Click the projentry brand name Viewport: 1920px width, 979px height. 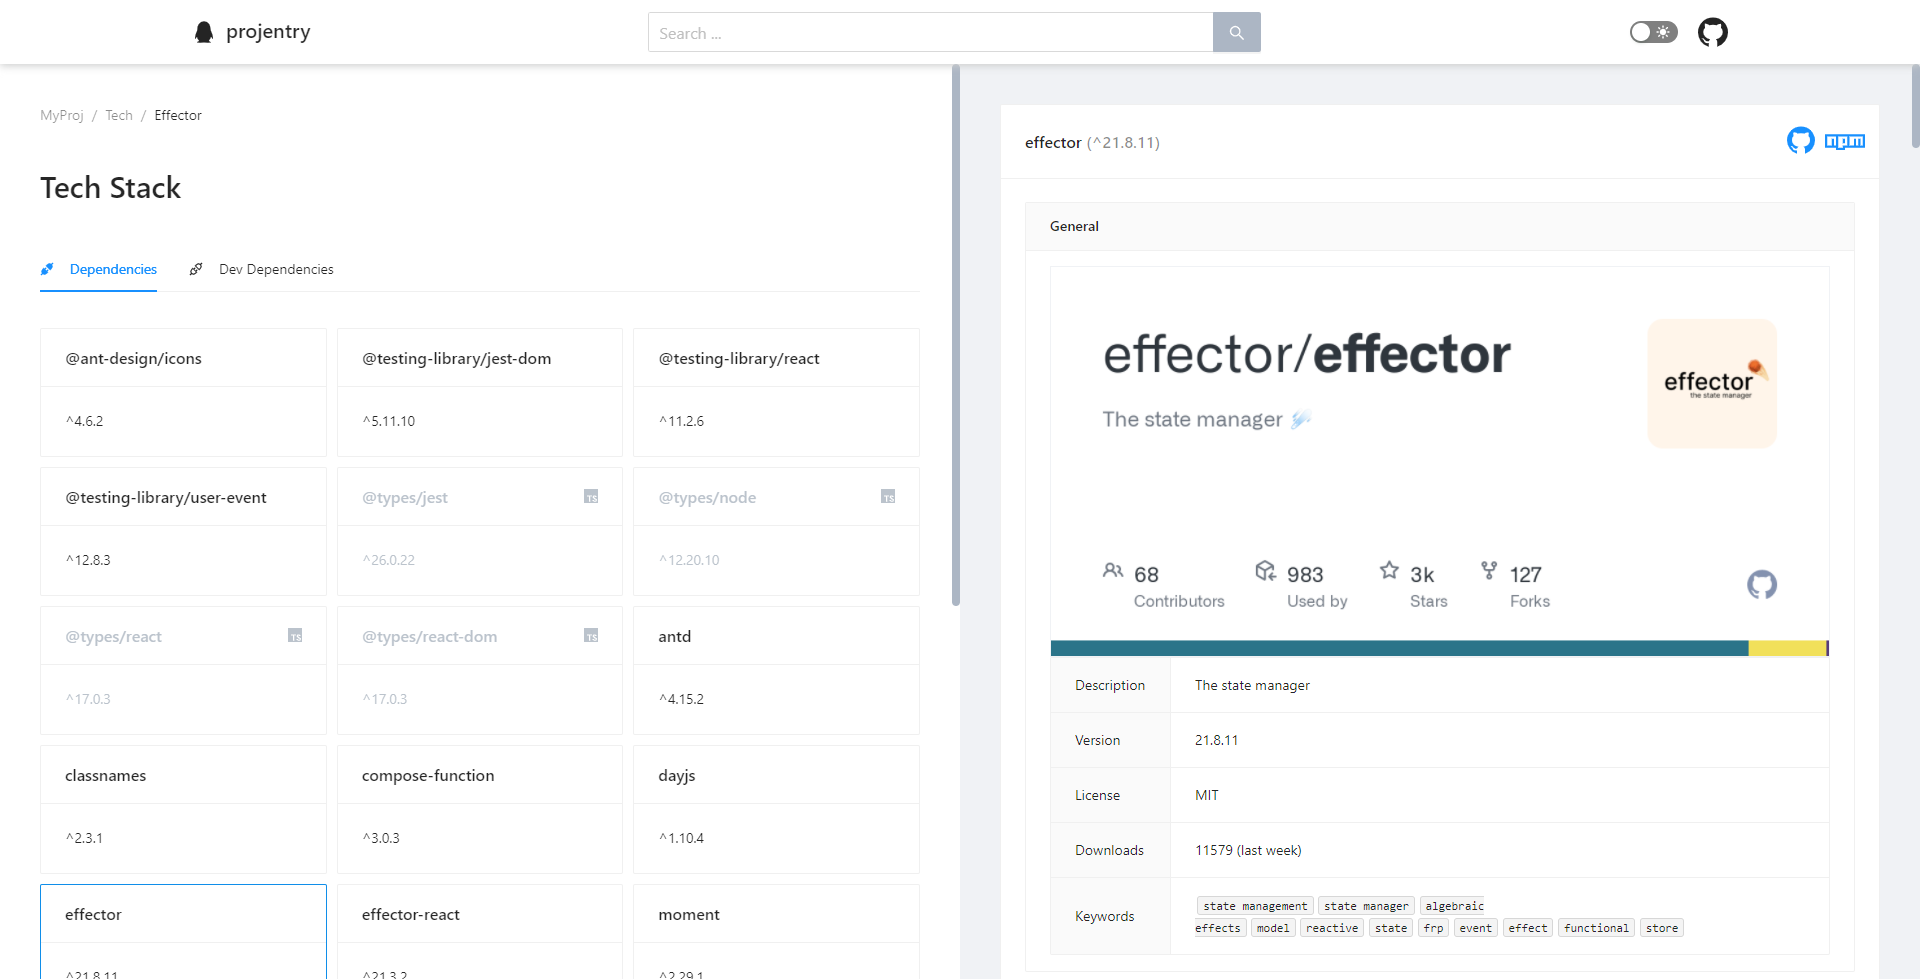click(268, 32)
